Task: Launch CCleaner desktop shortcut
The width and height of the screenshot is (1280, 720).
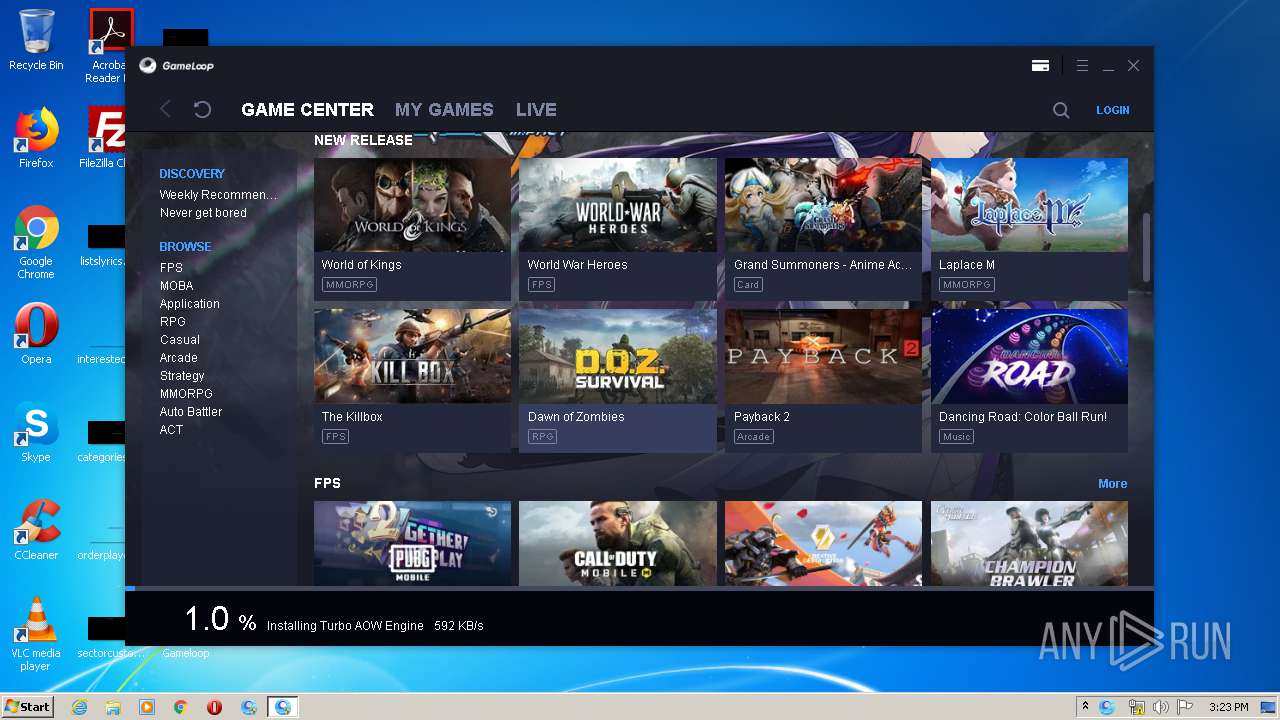Action: point(36,530)
